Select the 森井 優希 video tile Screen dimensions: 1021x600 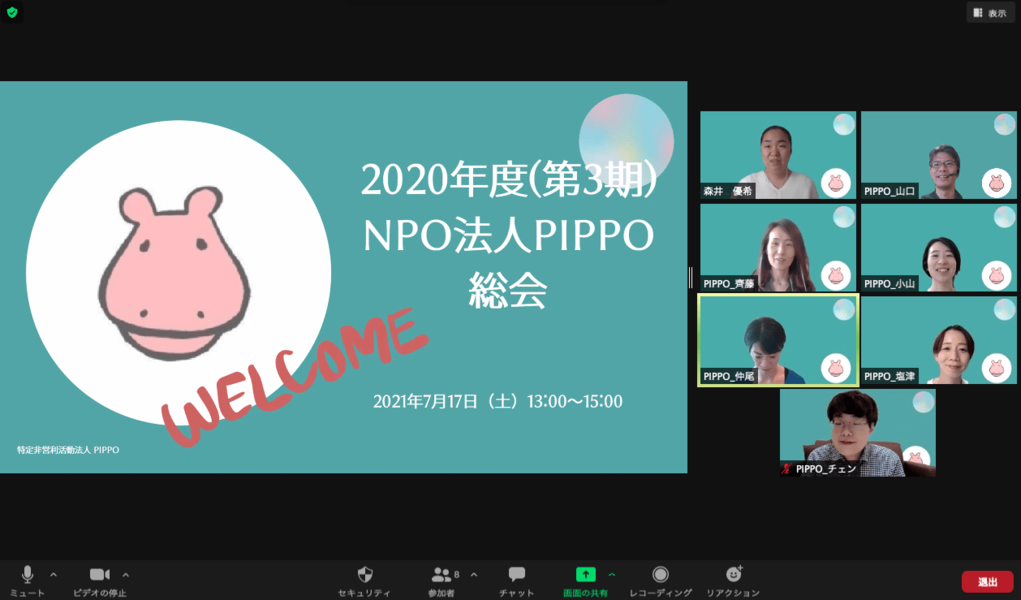777,155
